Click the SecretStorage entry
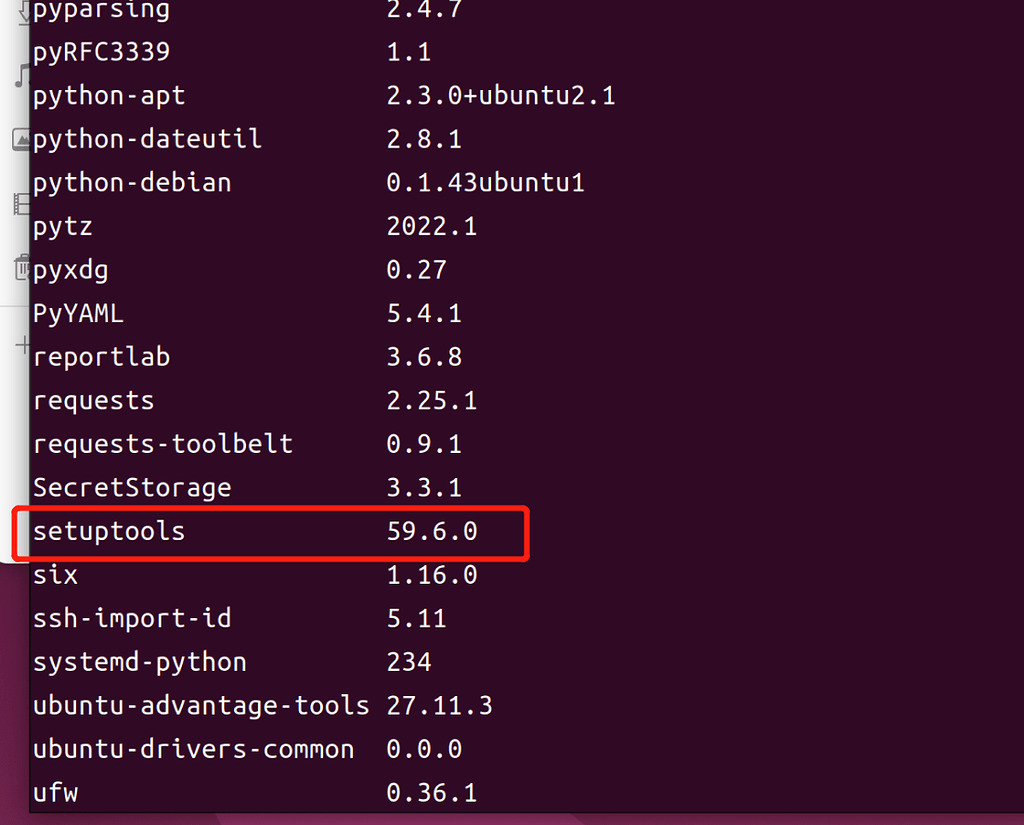This screenshot has width=1024, height=825. tap(132, 487)
